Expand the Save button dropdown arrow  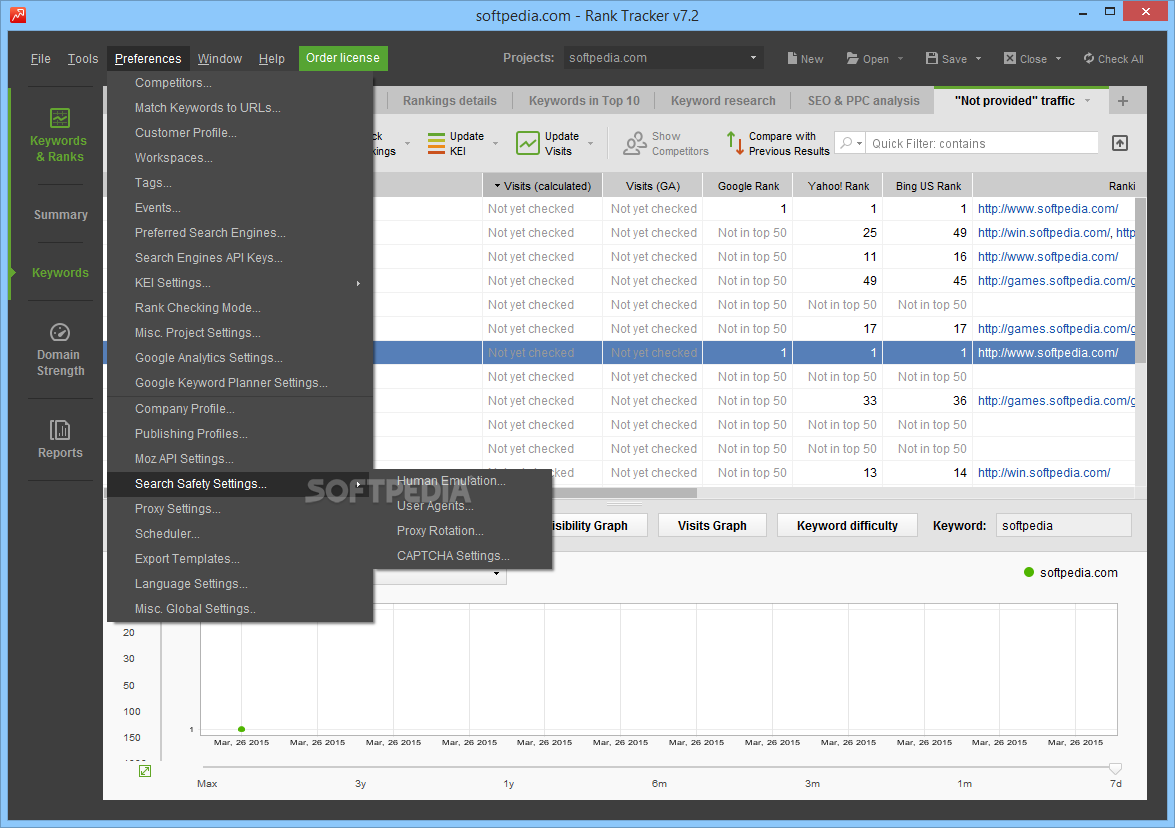pyautogui.click(x=978, y=58)
